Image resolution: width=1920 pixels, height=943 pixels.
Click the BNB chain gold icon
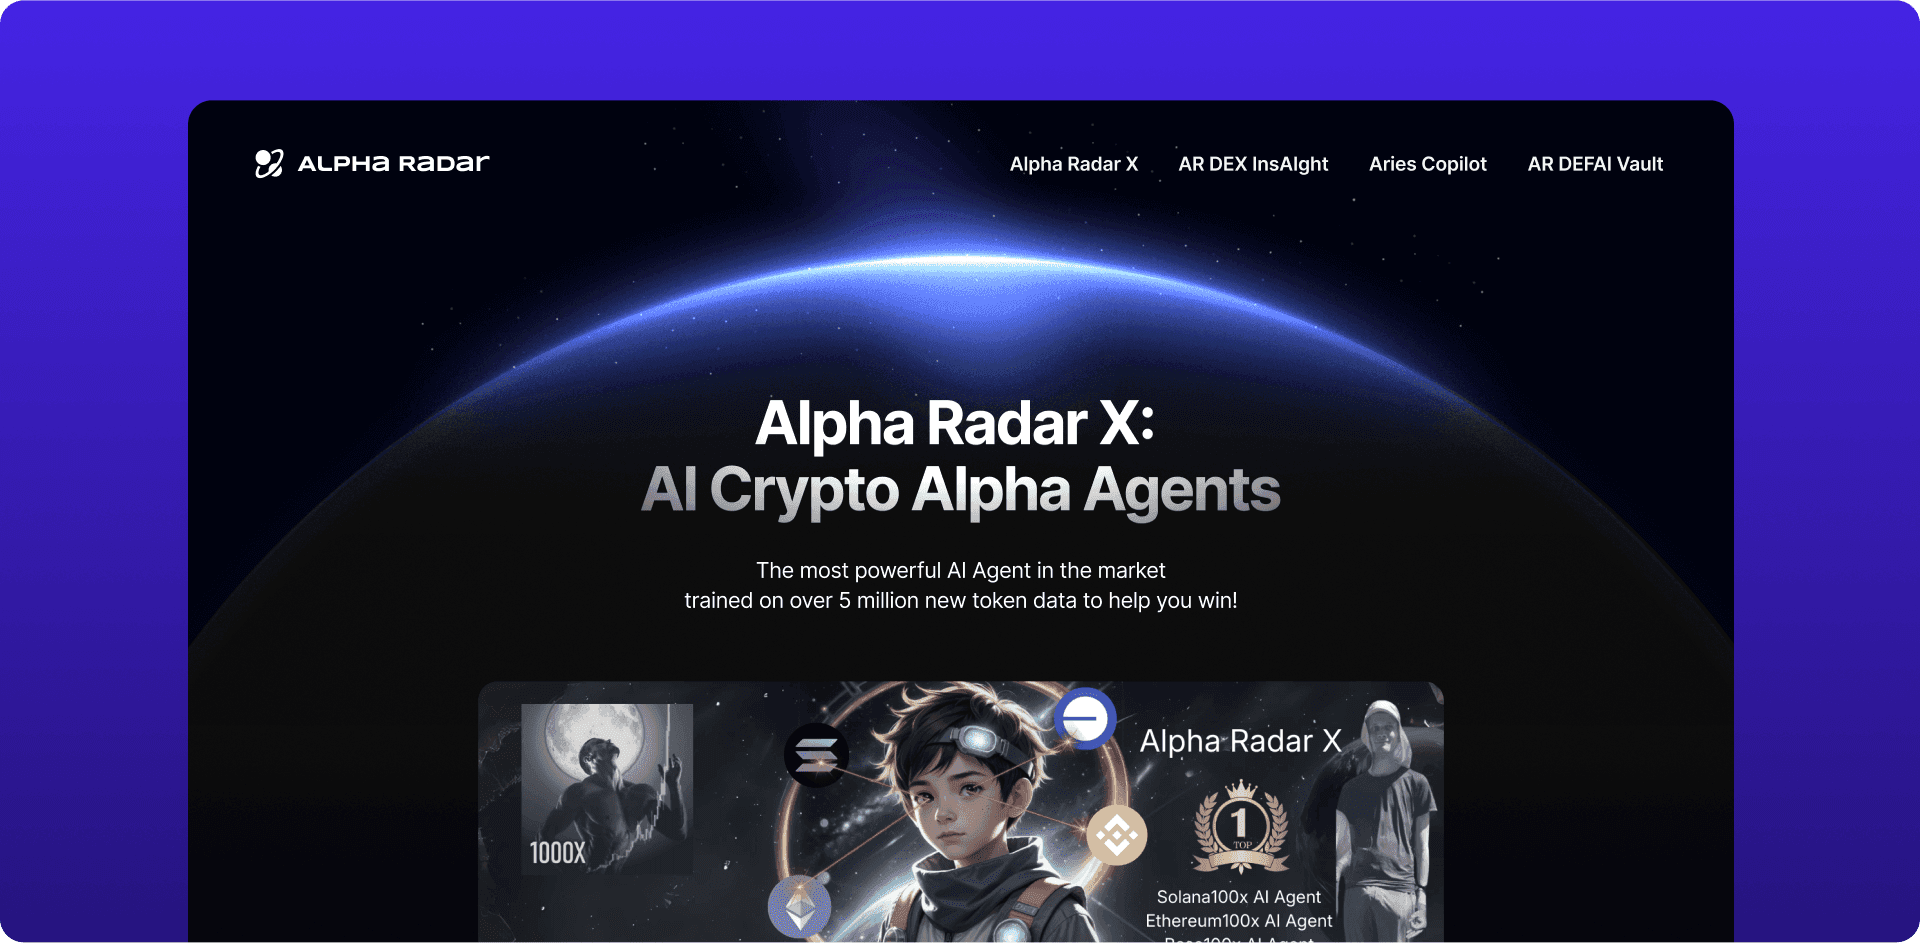[1117, 835]
